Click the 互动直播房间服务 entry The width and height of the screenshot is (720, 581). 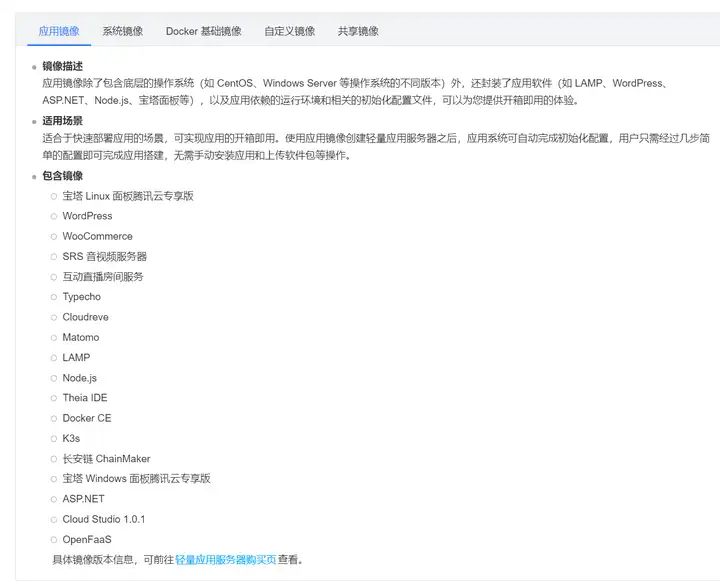pos(103,276)
